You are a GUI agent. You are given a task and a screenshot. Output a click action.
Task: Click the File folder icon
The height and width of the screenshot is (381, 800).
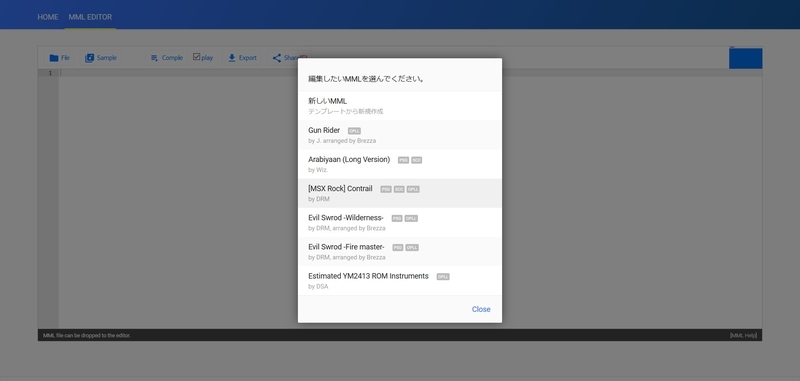click(x=54, y=58)
